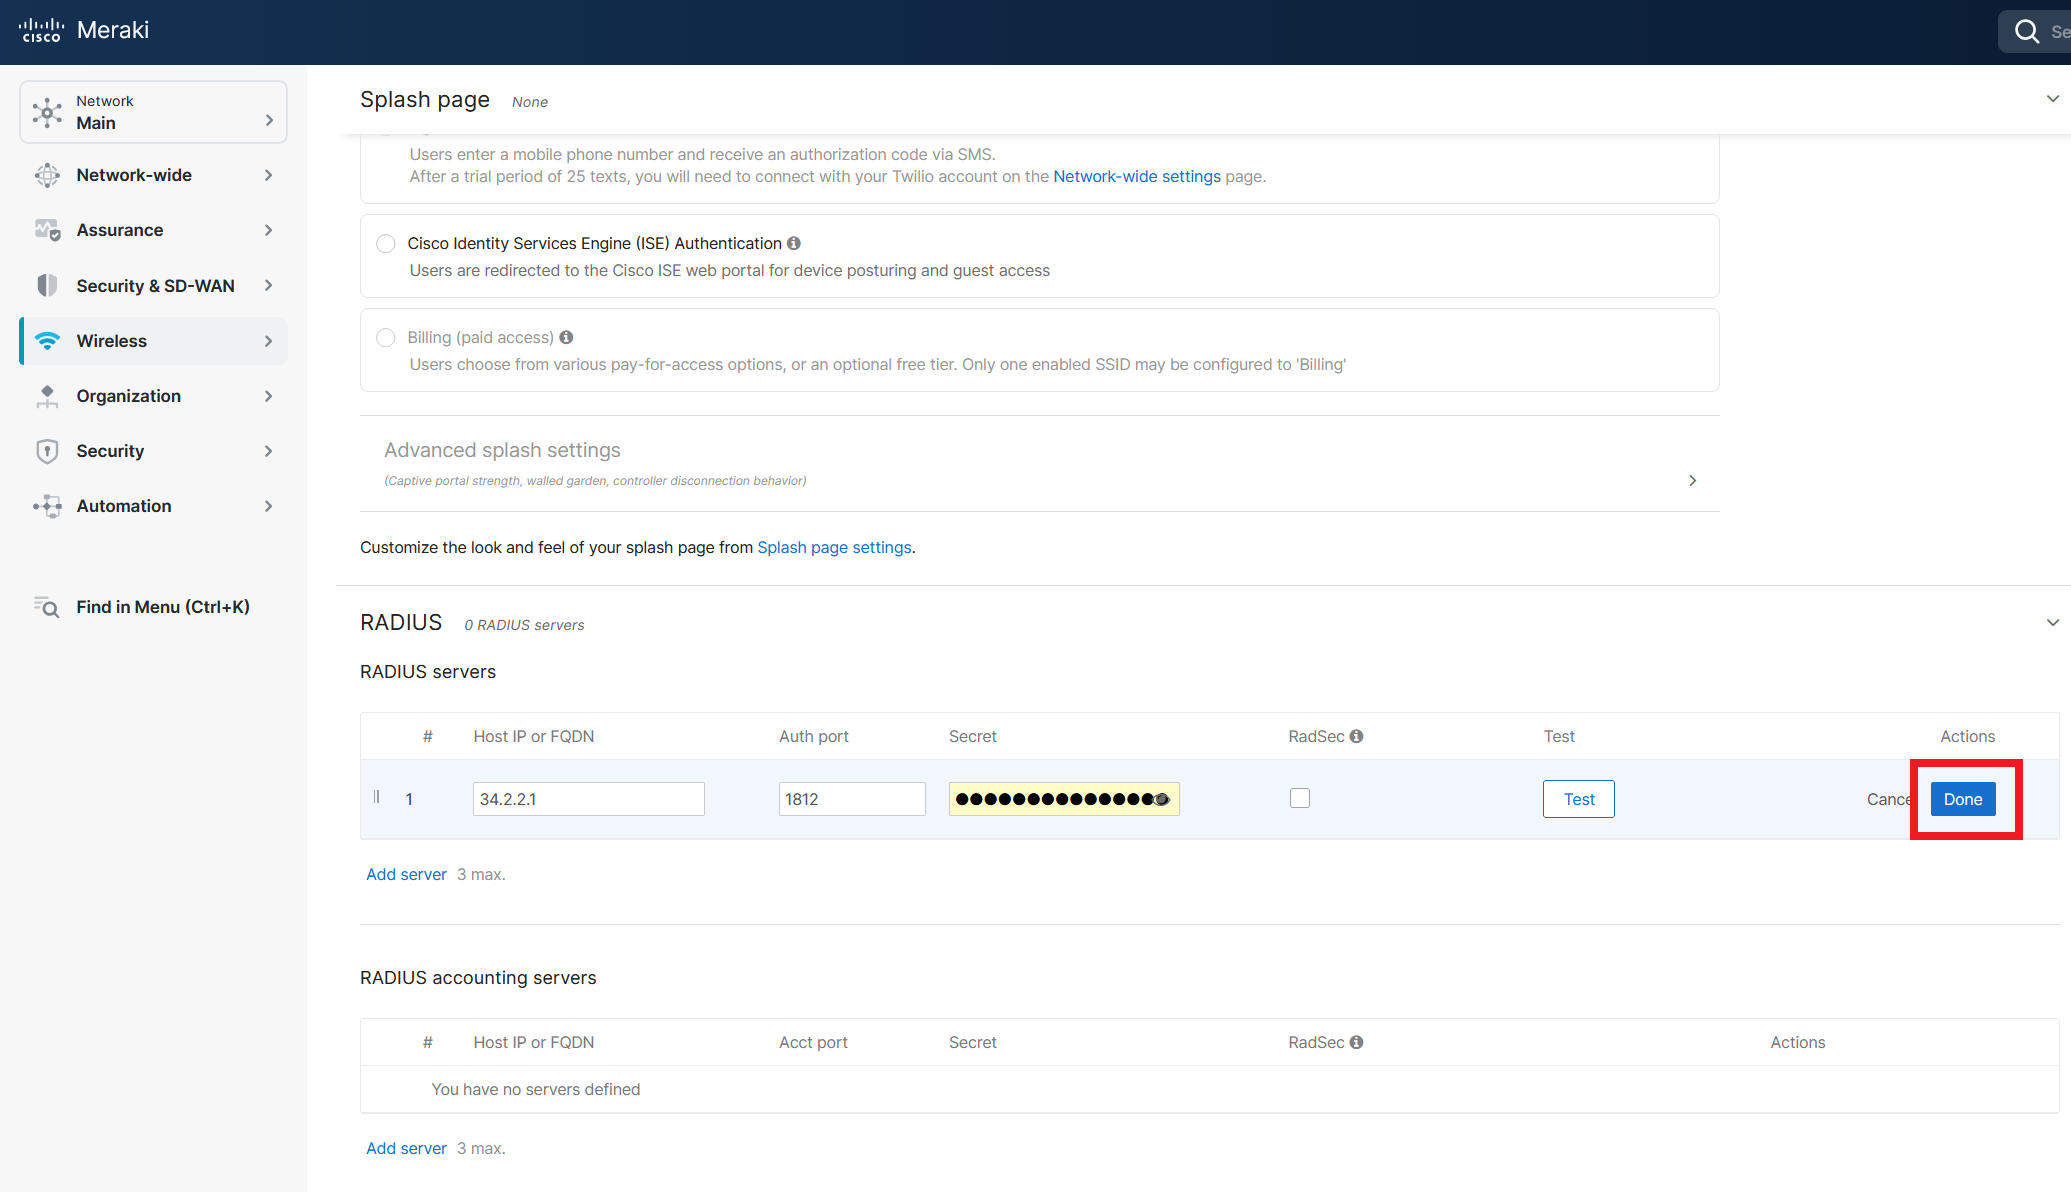
Task: Cancel editing the RADIUS server row
Action: point(1889,799)
